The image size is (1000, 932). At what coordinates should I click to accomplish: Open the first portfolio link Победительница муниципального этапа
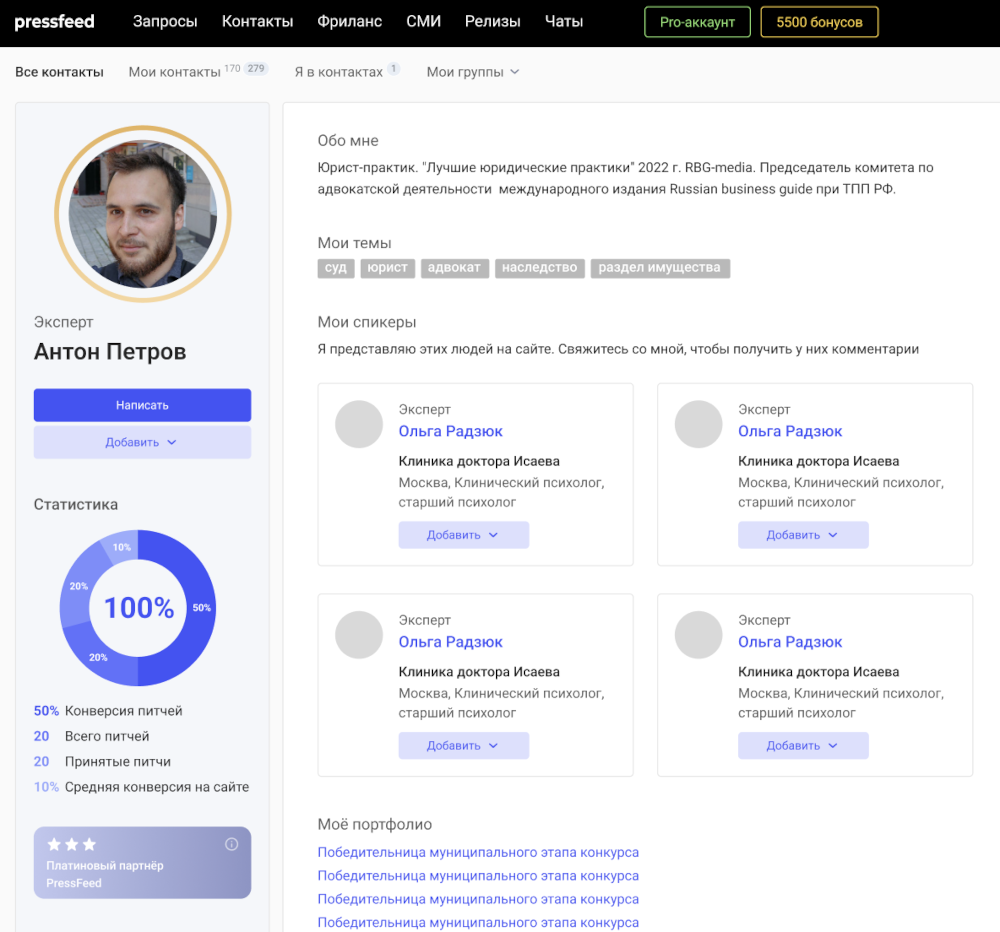coord(478,853)
